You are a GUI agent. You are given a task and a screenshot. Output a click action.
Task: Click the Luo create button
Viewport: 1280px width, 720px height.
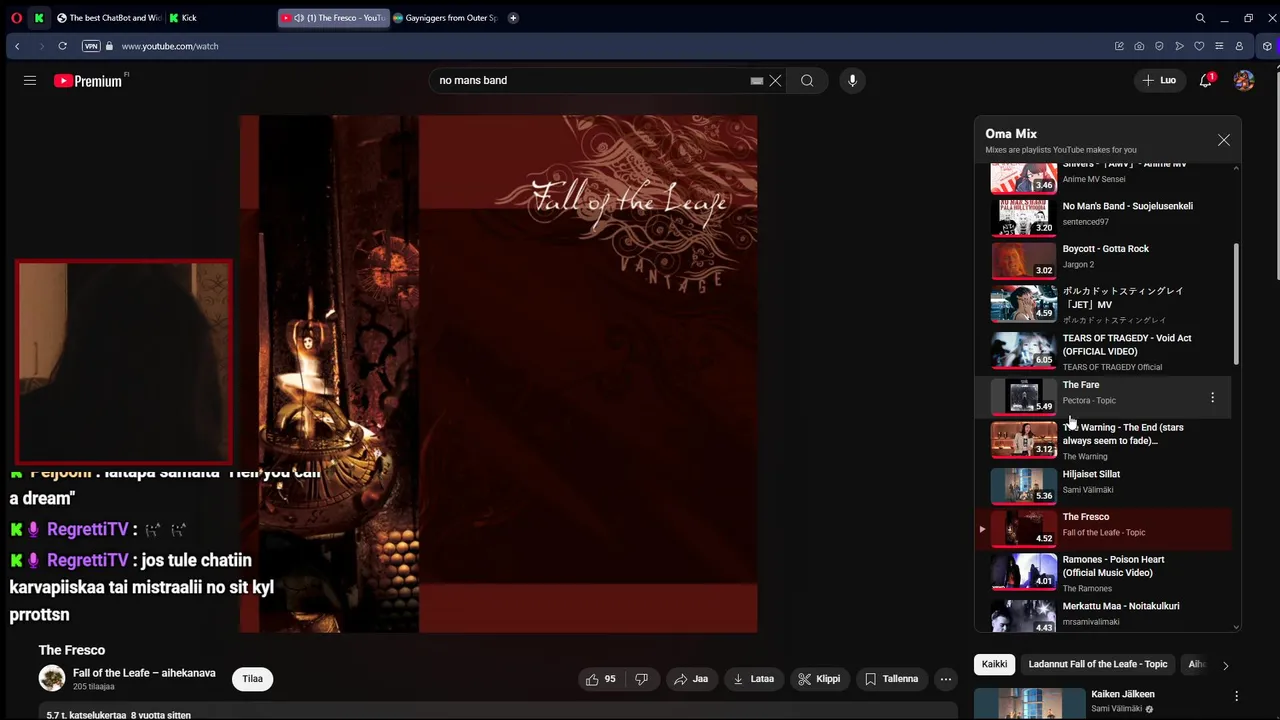point(1159,80)
